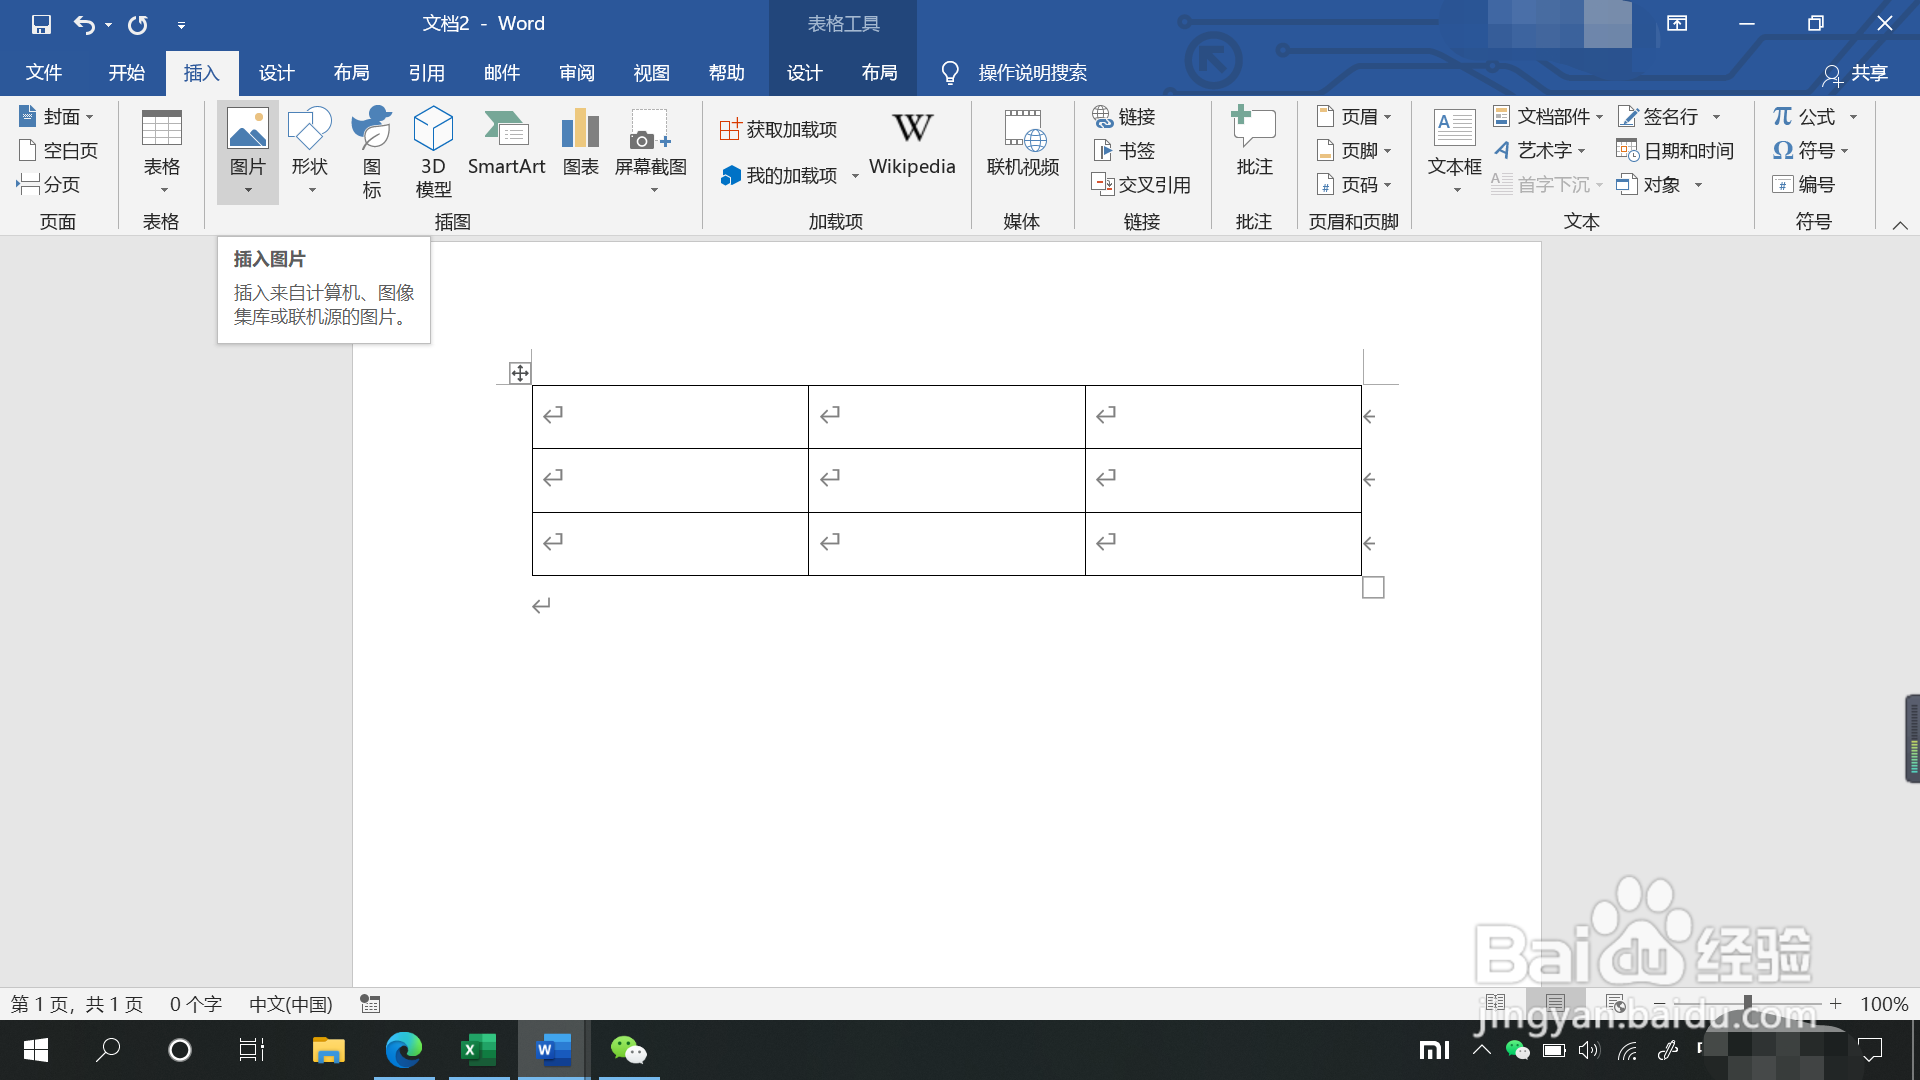This screenshot has height=1080, width=1920.
Task: Open the 页眉 header dropdown
Action: point(1355,116)
